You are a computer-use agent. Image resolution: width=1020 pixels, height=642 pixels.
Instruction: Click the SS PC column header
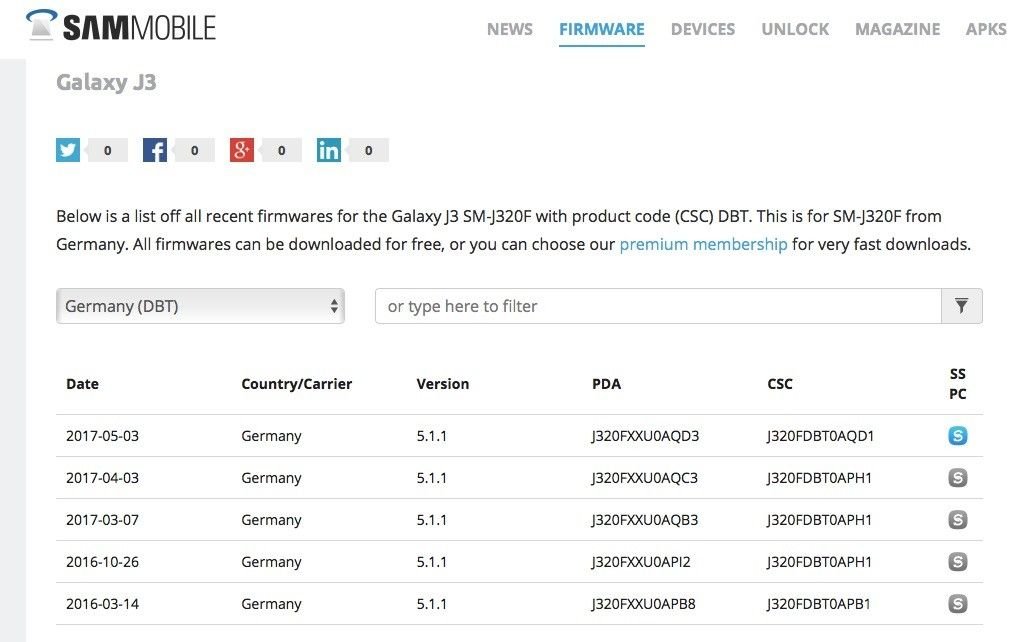(x=958, y=384)
